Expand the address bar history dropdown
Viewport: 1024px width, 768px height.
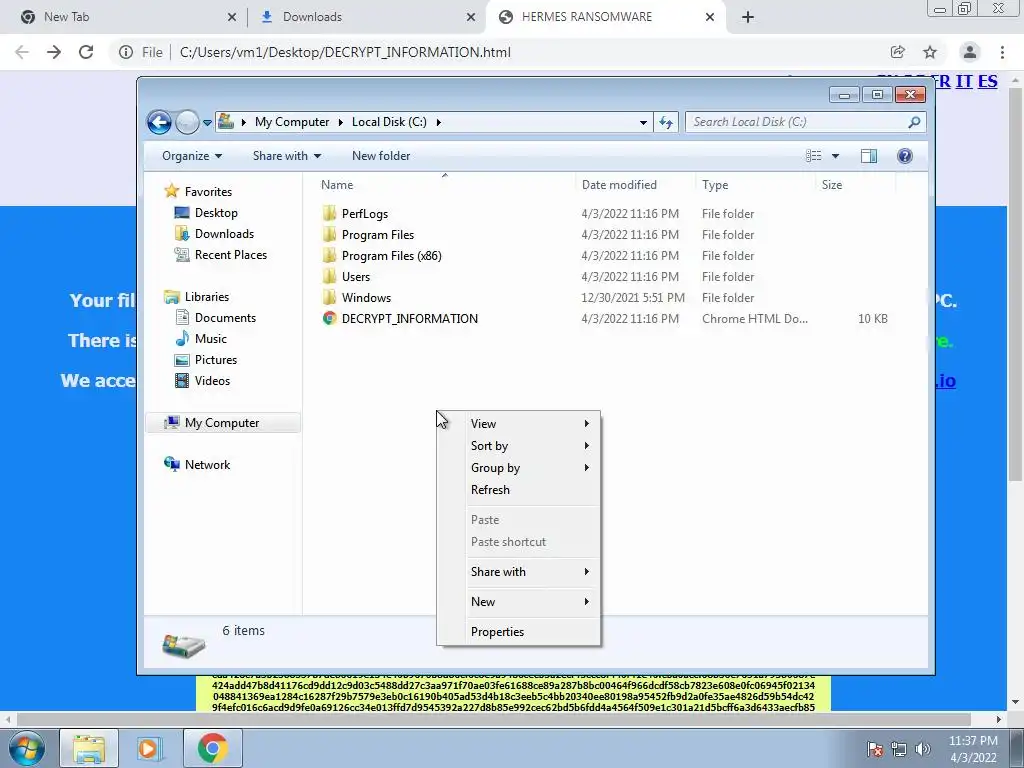(643, 122)
